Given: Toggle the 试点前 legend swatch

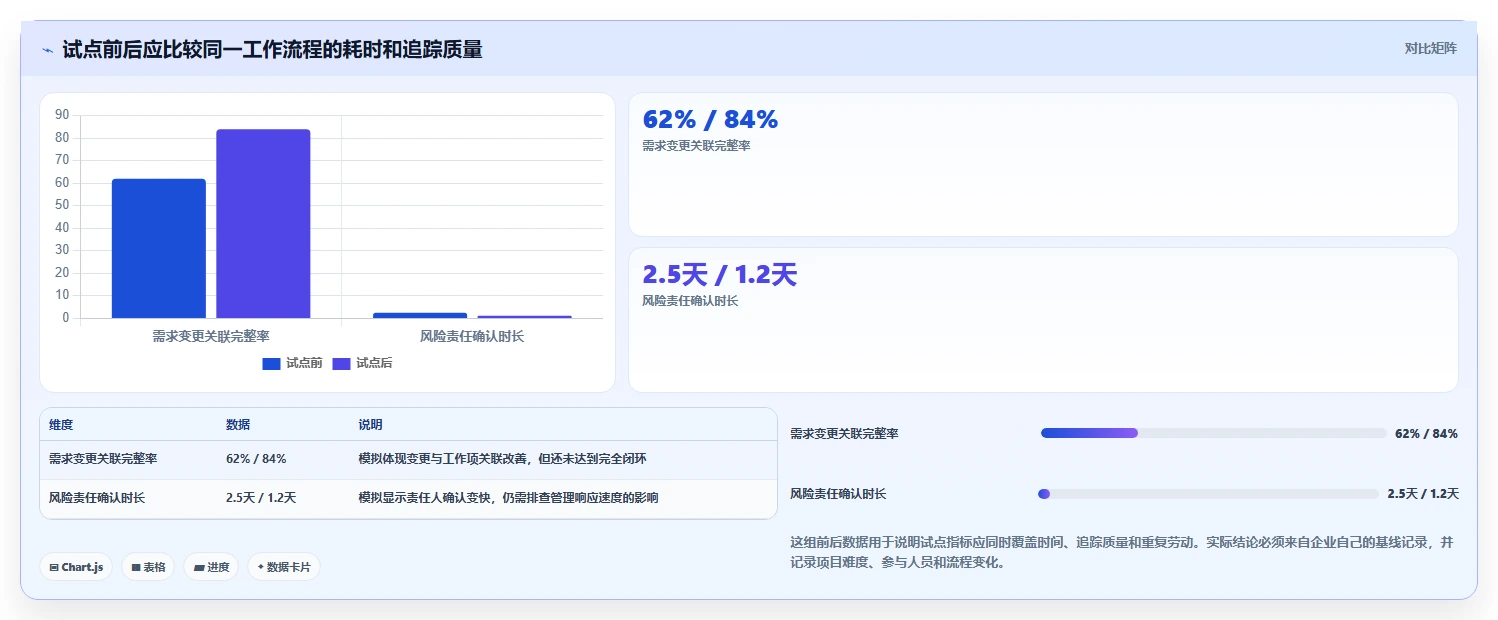Looking at the screenshot, I should 271,363.
